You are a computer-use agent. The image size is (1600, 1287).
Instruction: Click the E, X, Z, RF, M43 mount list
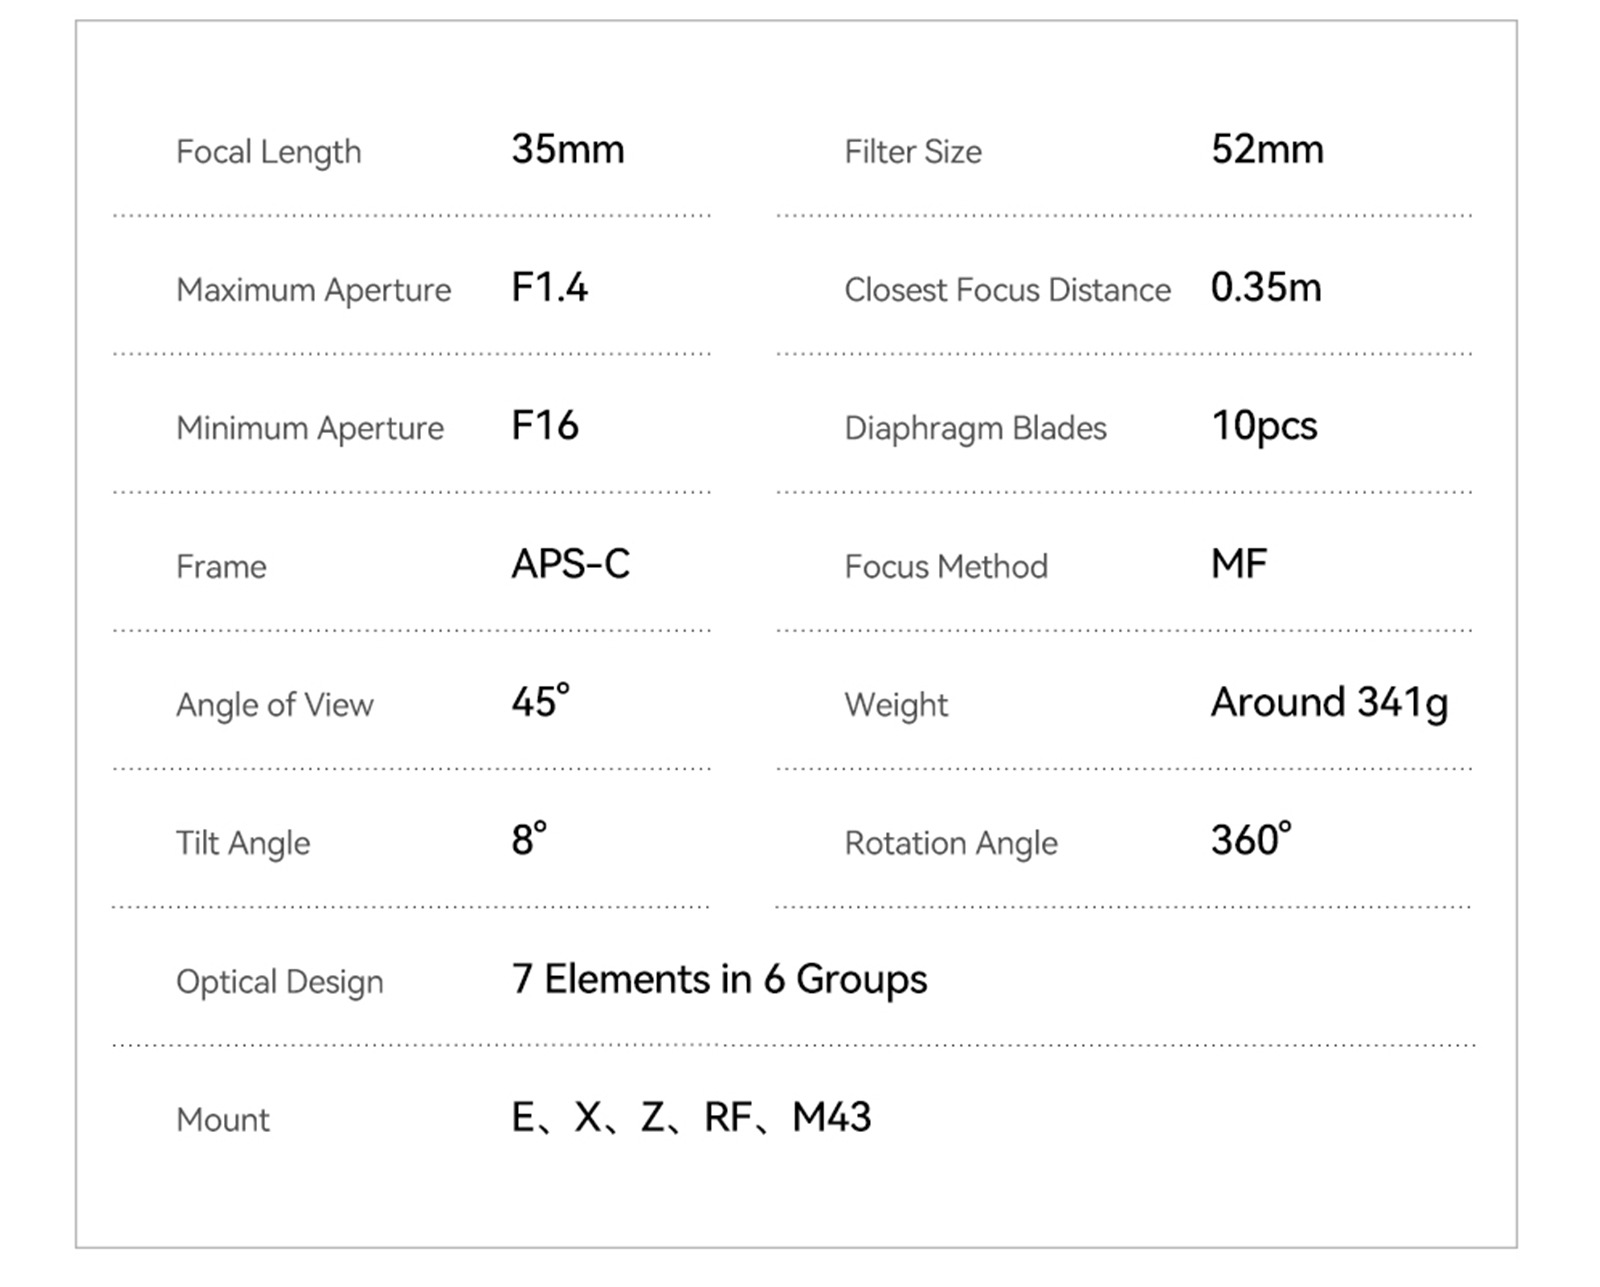691,1117
